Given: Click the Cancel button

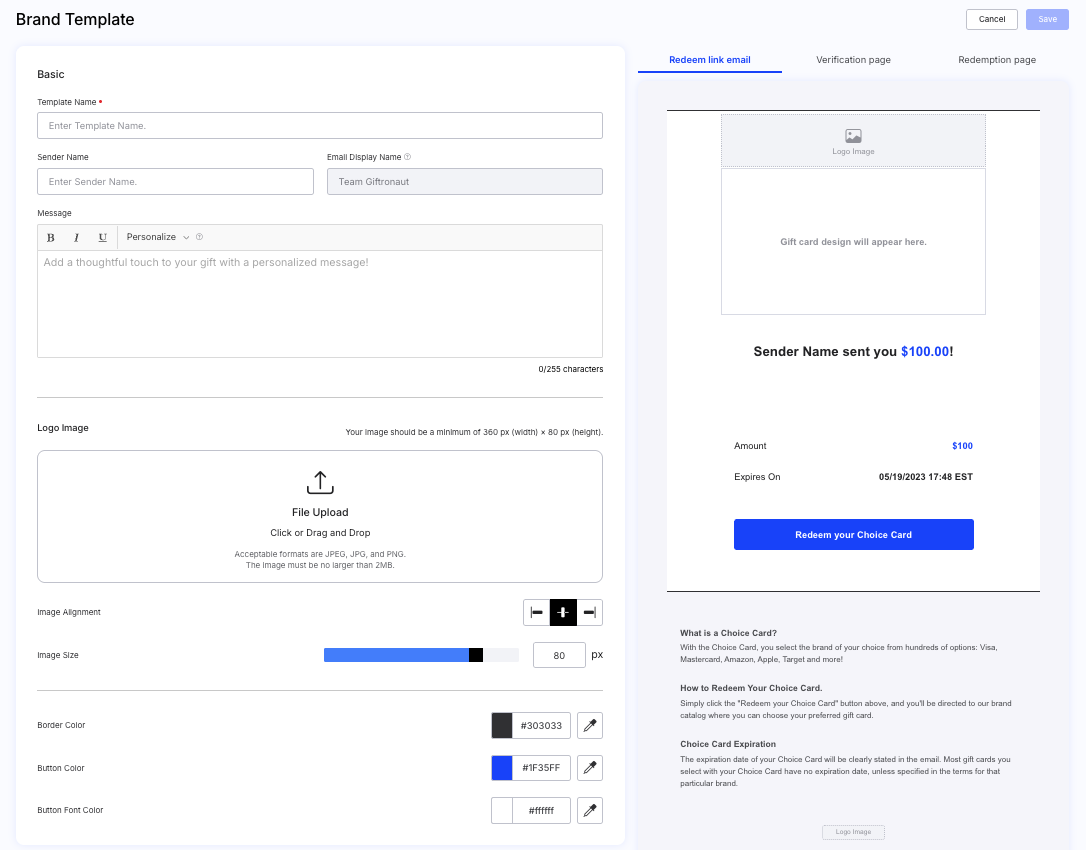Looking at the screenshot, I should click(992, 19).
